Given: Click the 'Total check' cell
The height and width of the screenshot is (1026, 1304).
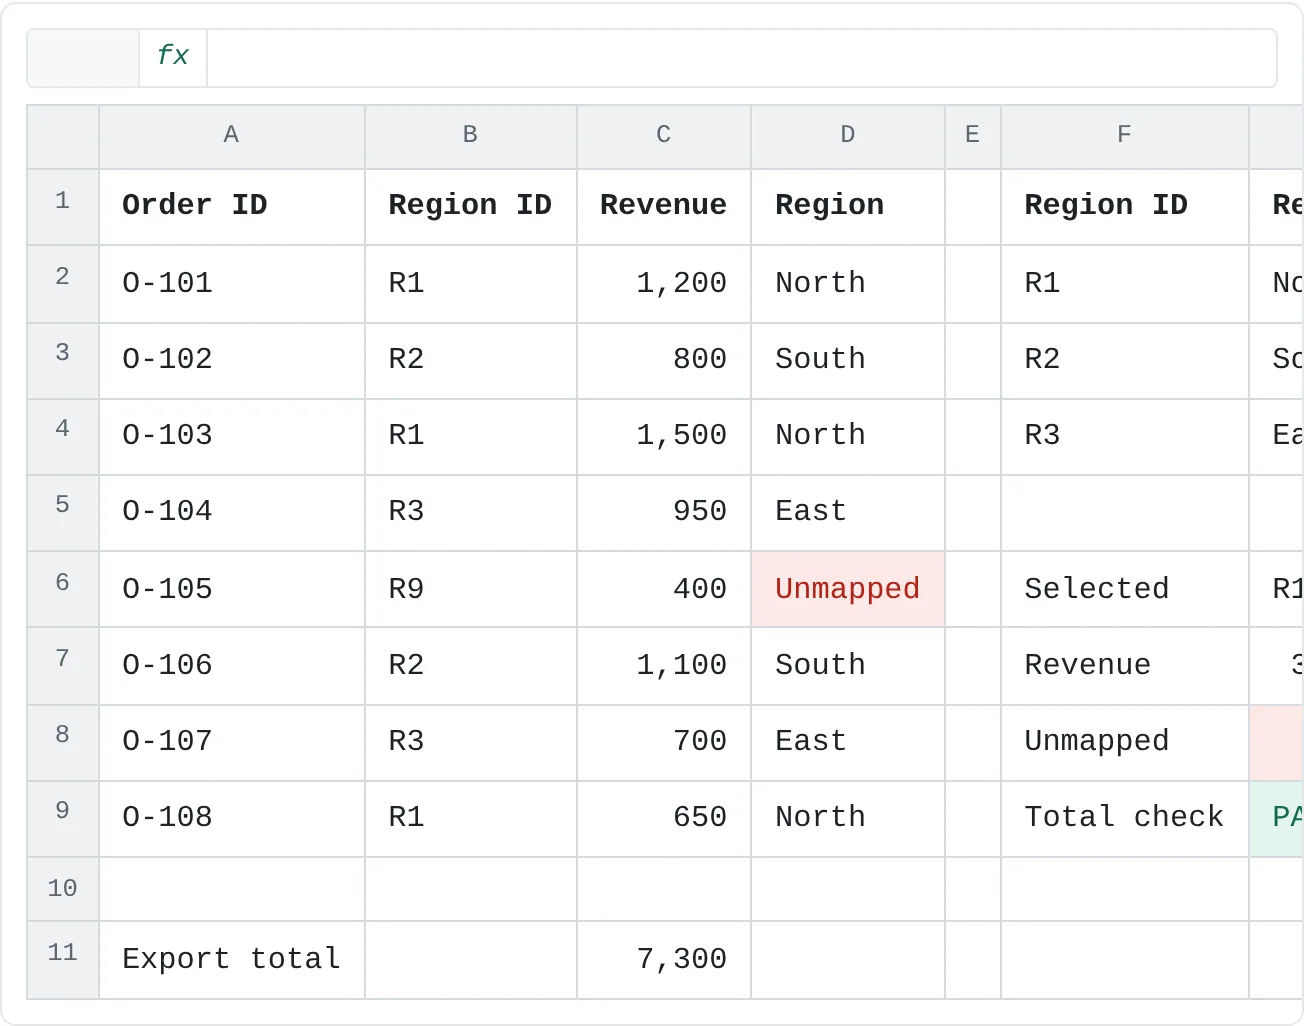Looking at the screenshot, I should [x=1125, y=818].
